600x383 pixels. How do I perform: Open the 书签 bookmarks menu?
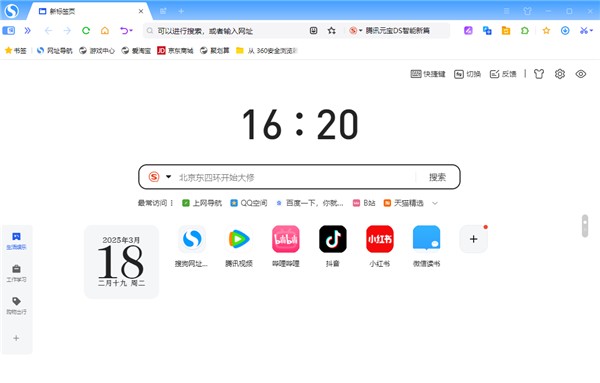pos(16,51)
